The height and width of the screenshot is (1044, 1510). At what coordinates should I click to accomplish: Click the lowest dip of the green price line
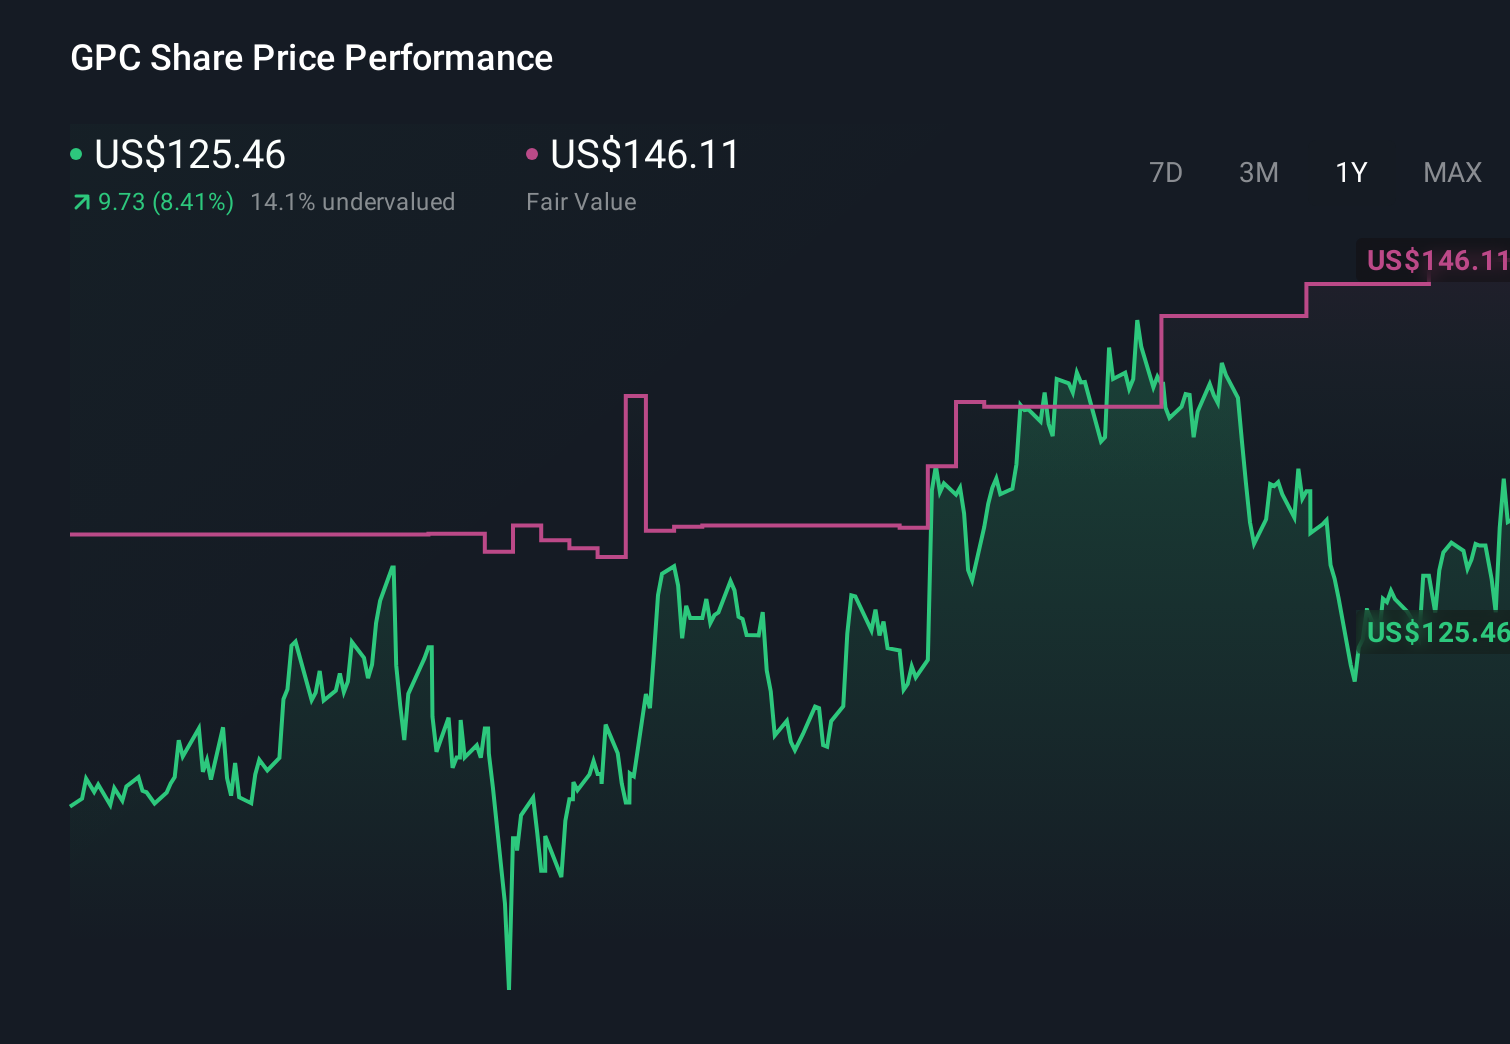[x=508, y=986]
